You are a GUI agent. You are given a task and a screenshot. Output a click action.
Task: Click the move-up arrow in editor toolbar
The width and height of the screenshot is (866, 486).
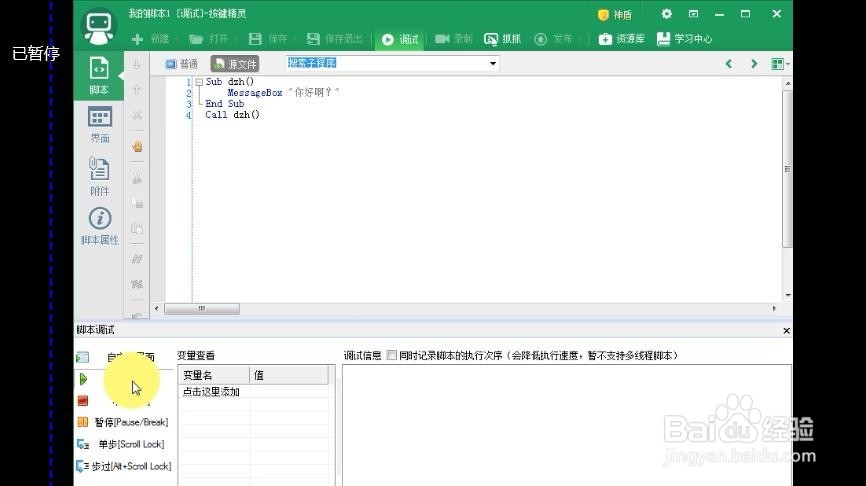pos(136,89)
